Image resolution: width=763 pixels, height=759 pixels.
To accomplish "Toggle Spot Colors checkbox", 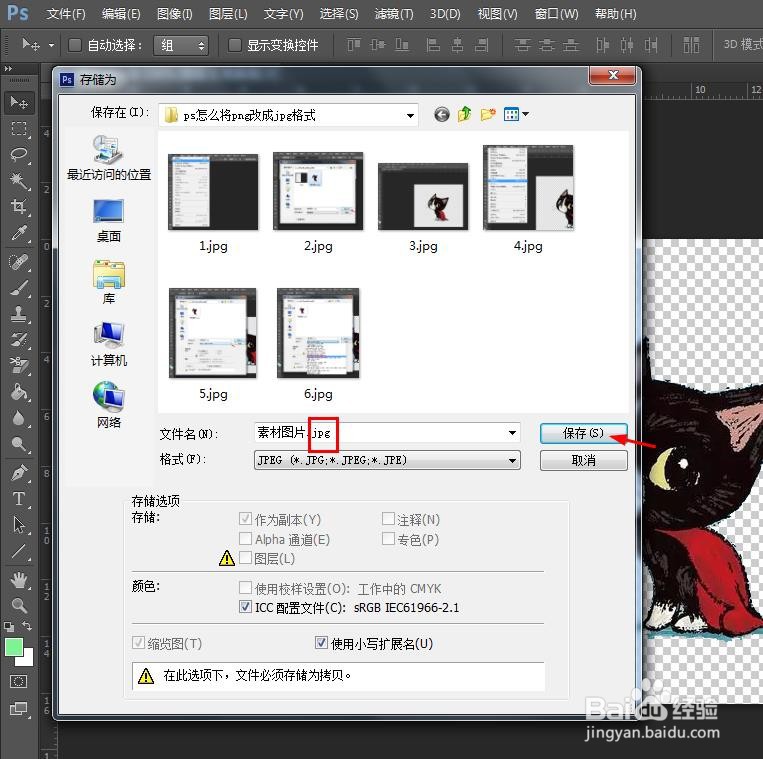I will [x=388, y=539].
